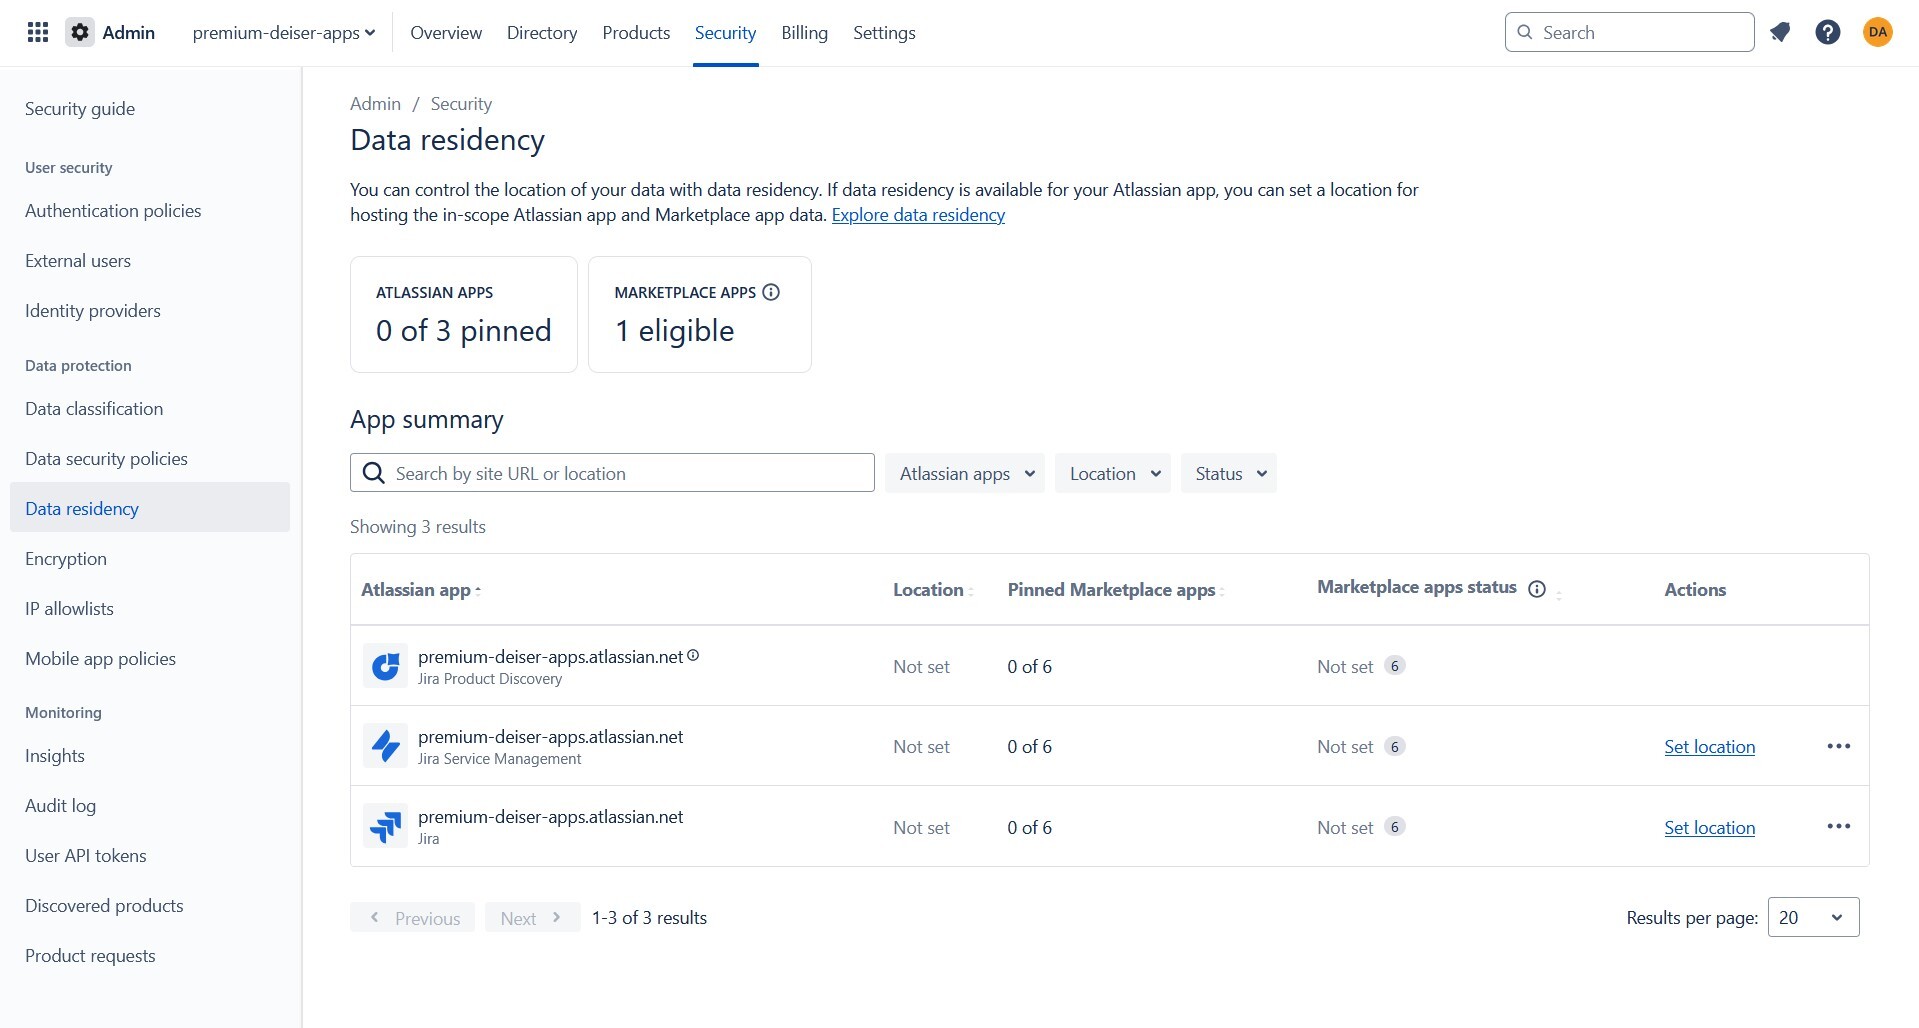Click the 6 badge in Jira Product Discovery row
The height and width of the screenshot is (1028, 1919).
[1395, 666]
